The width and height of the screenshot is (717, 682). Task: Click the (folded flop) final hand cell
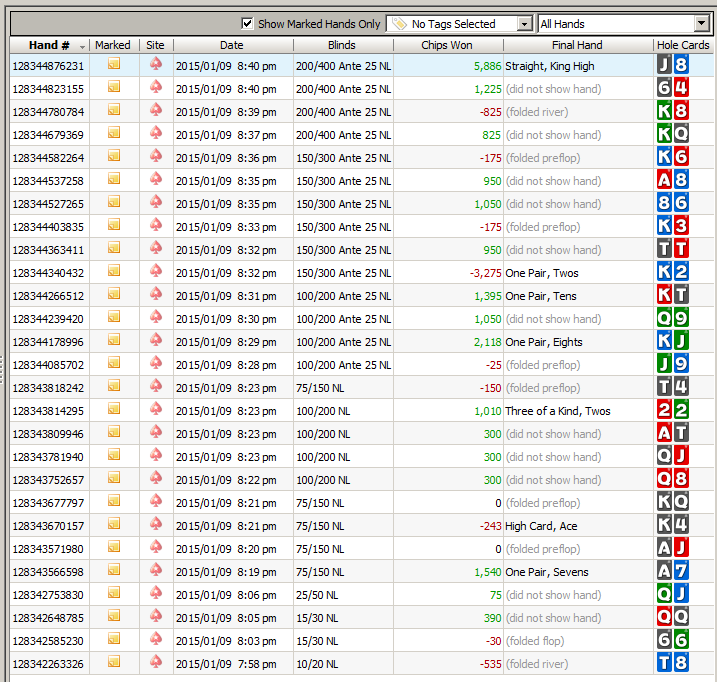(535, 641)
